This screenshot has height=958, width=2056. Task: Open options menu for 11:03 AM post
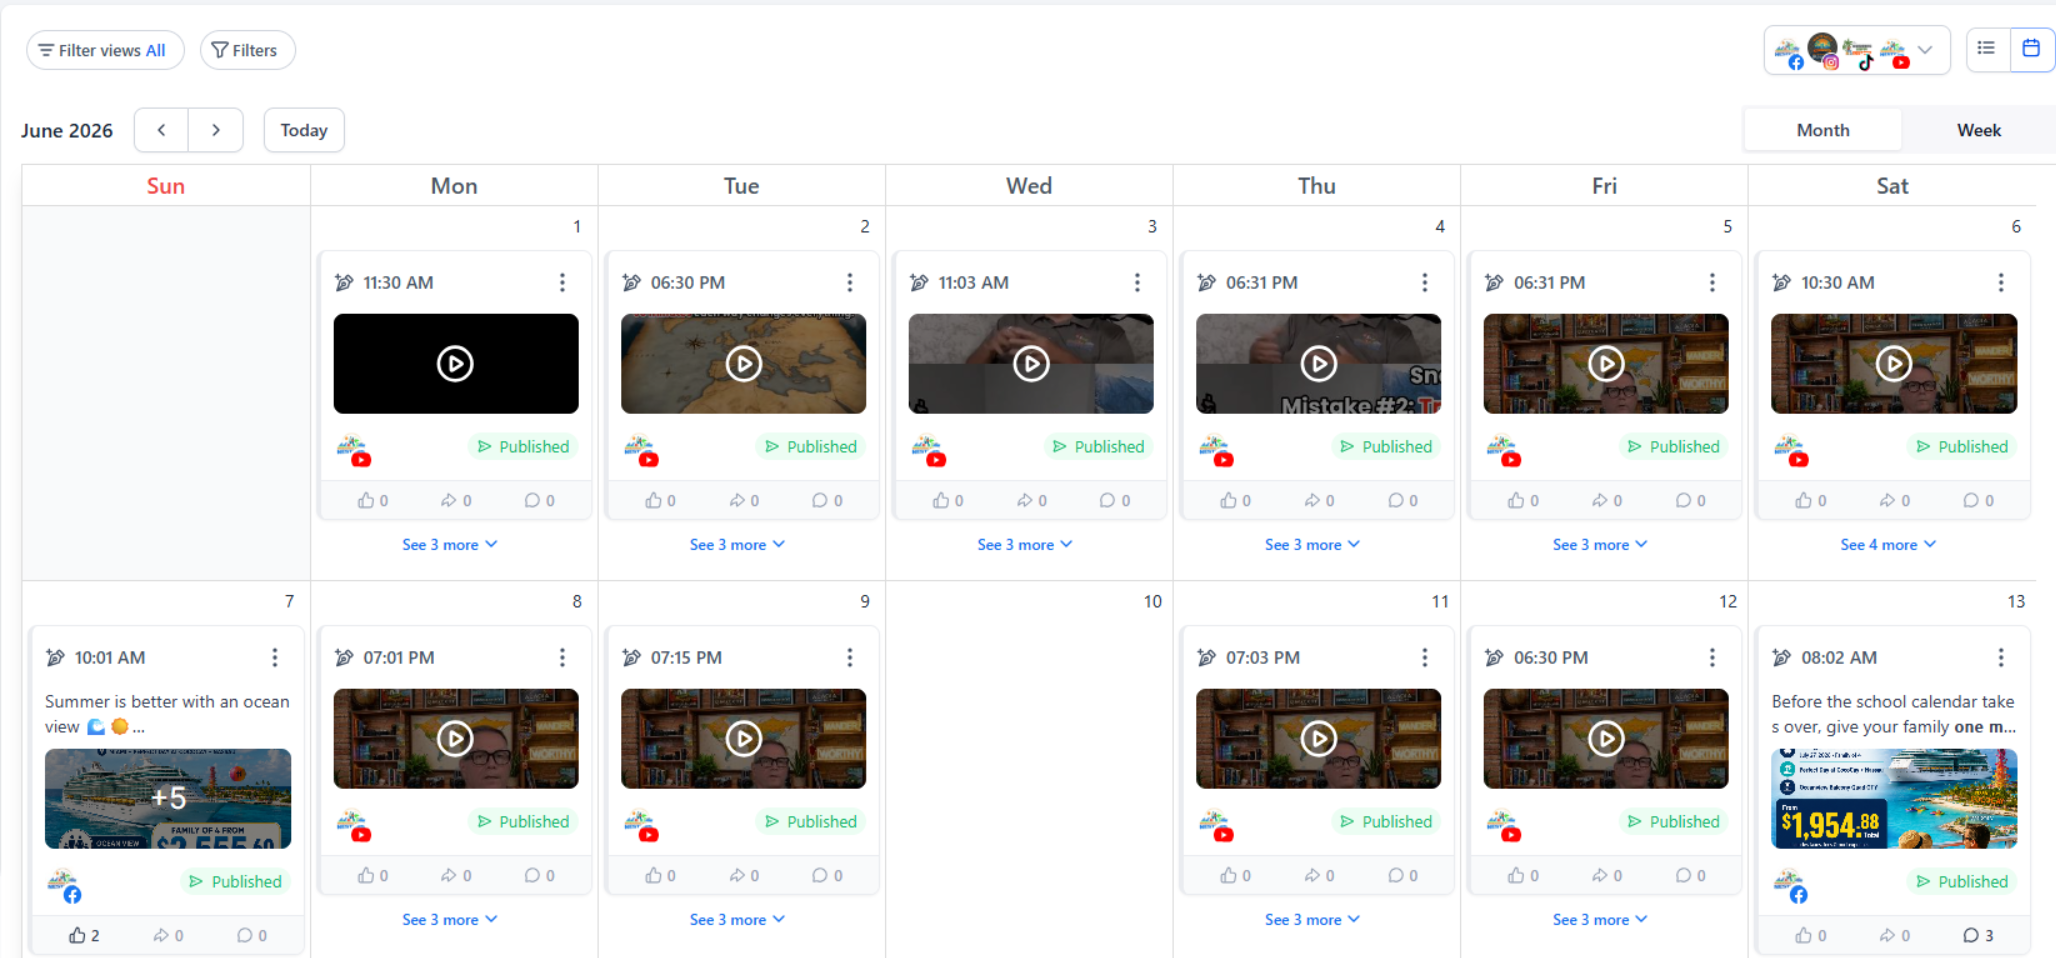(1137, 283)
